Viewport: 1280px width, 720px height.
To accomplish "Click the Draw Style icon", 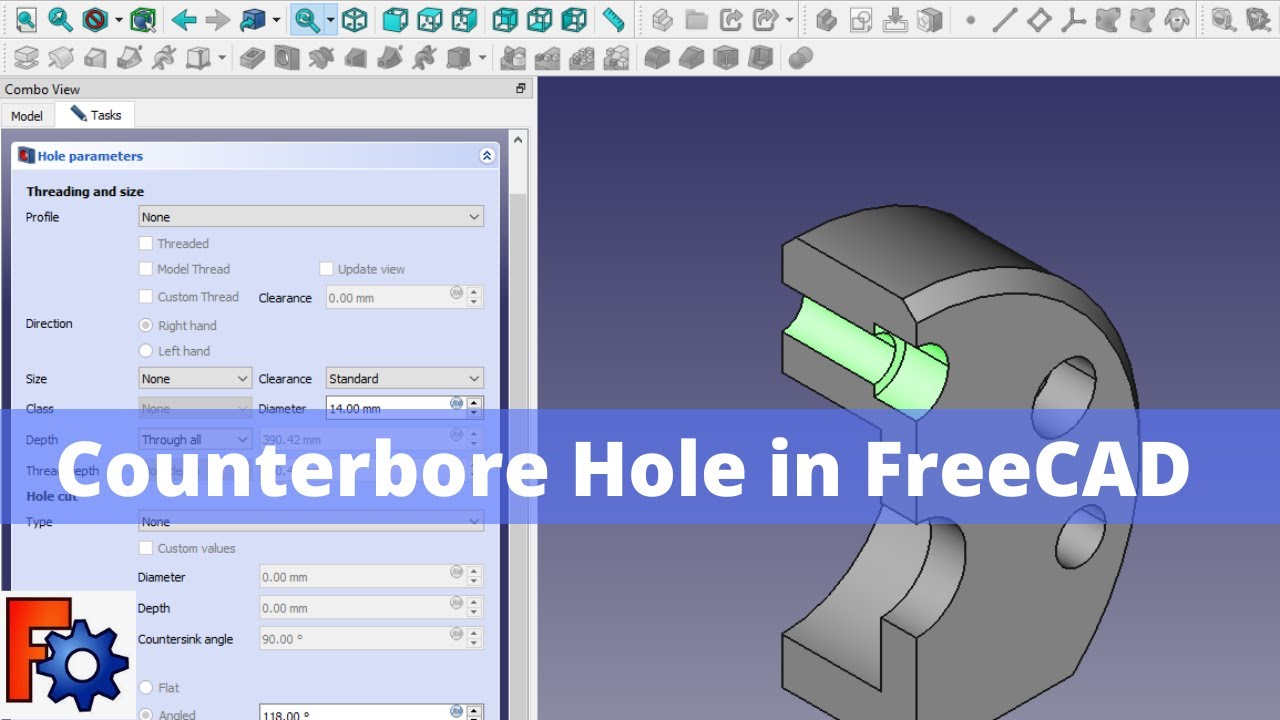I will pos(95,19).
